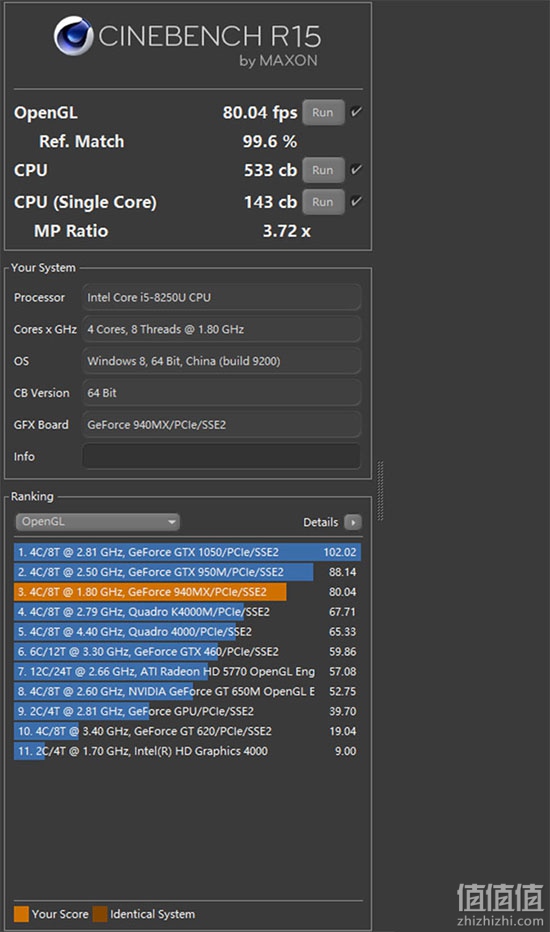Select the highlighted GeForce 940MX ranking entry
Viewport: 550px width, 932px height.
[x=187, y=592]
